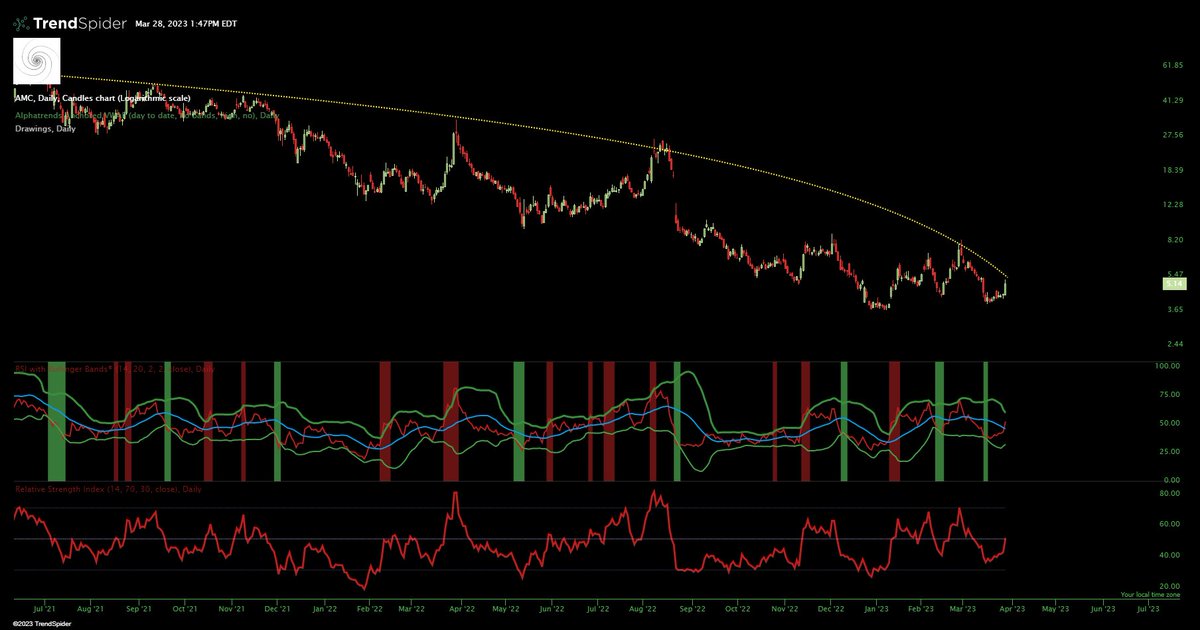Click the 100.00 RSI scale value
The width and height of the screenshot is (1200, 630).
(1166, 366)
